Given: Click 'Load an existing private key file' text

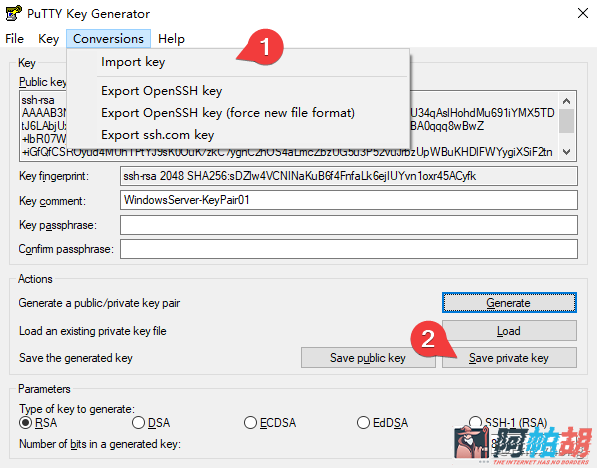Looking at the screenshot, I should (x=93, y=331).
